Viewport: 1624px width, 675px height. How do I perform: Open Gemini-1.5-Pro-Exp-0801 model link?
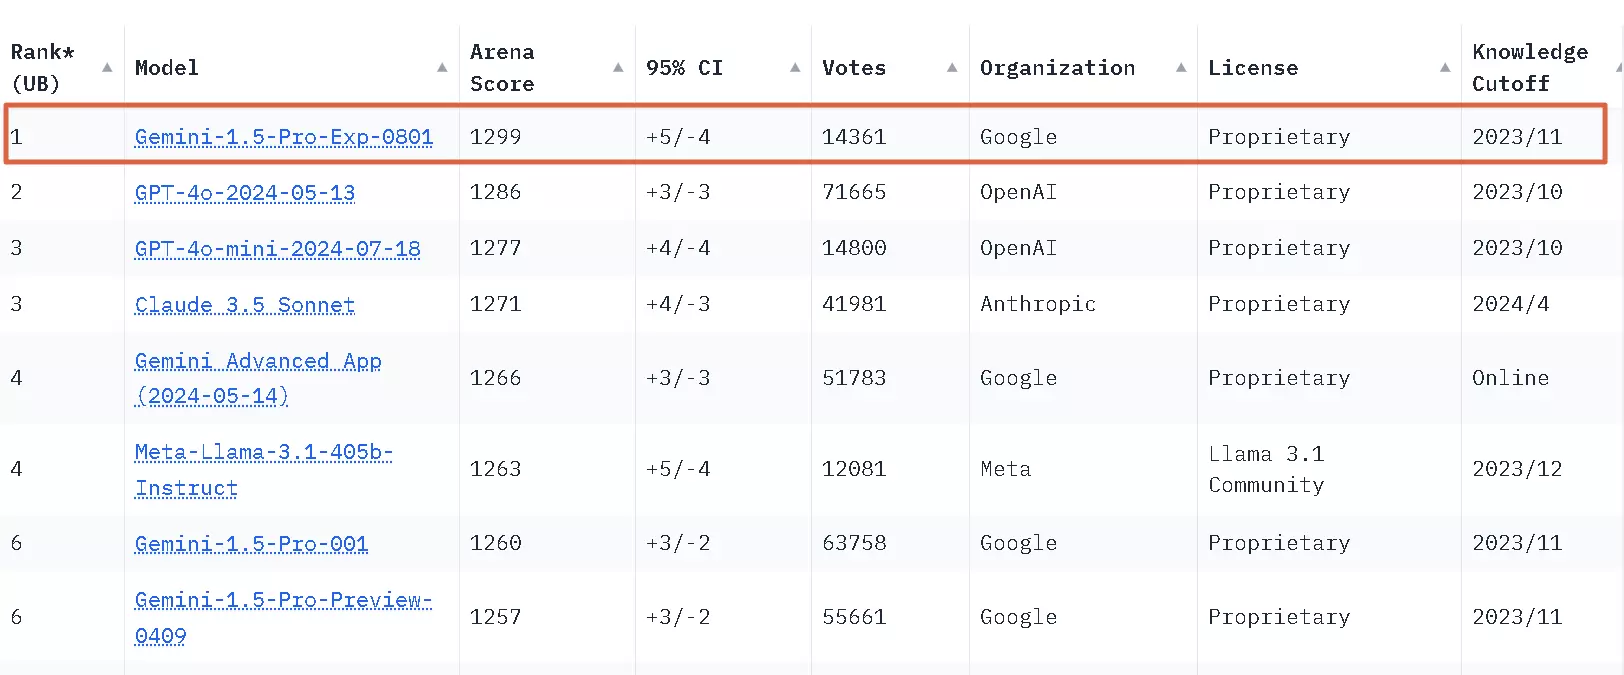(284, 137)
